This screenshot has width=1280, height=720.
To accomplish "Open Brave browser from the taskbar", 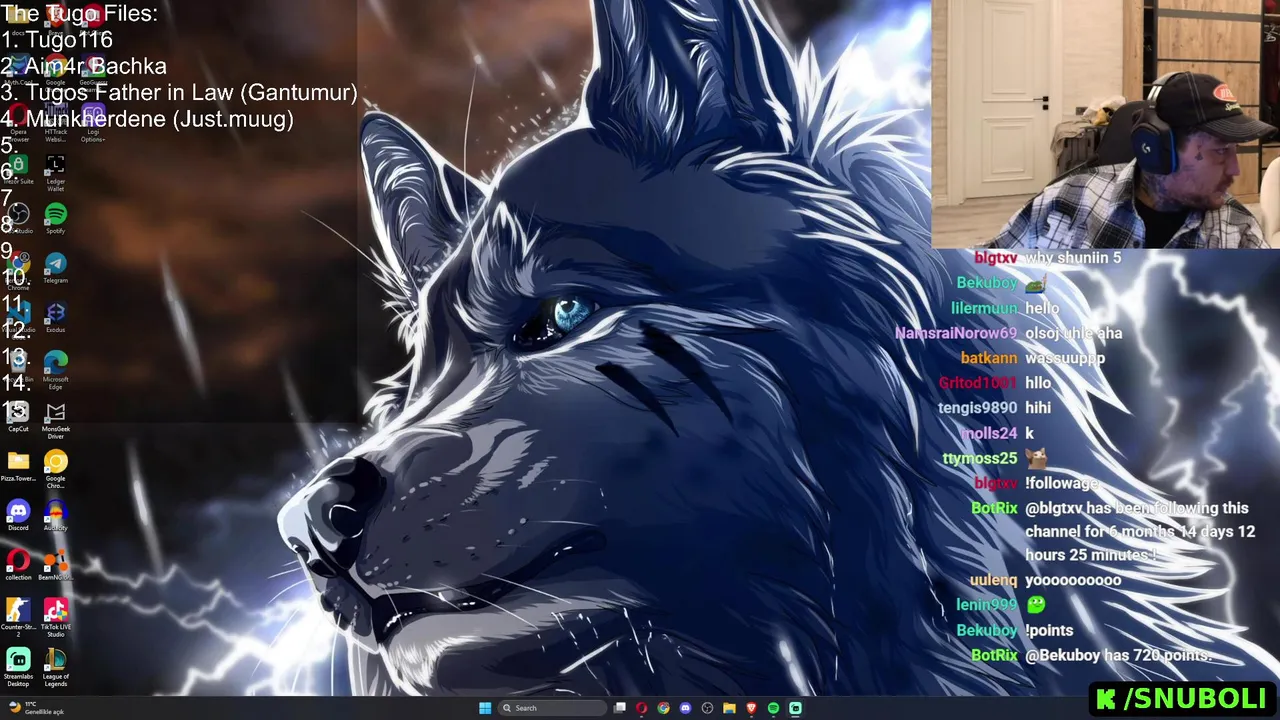I will pyautogui.click(x=751, y=708).
